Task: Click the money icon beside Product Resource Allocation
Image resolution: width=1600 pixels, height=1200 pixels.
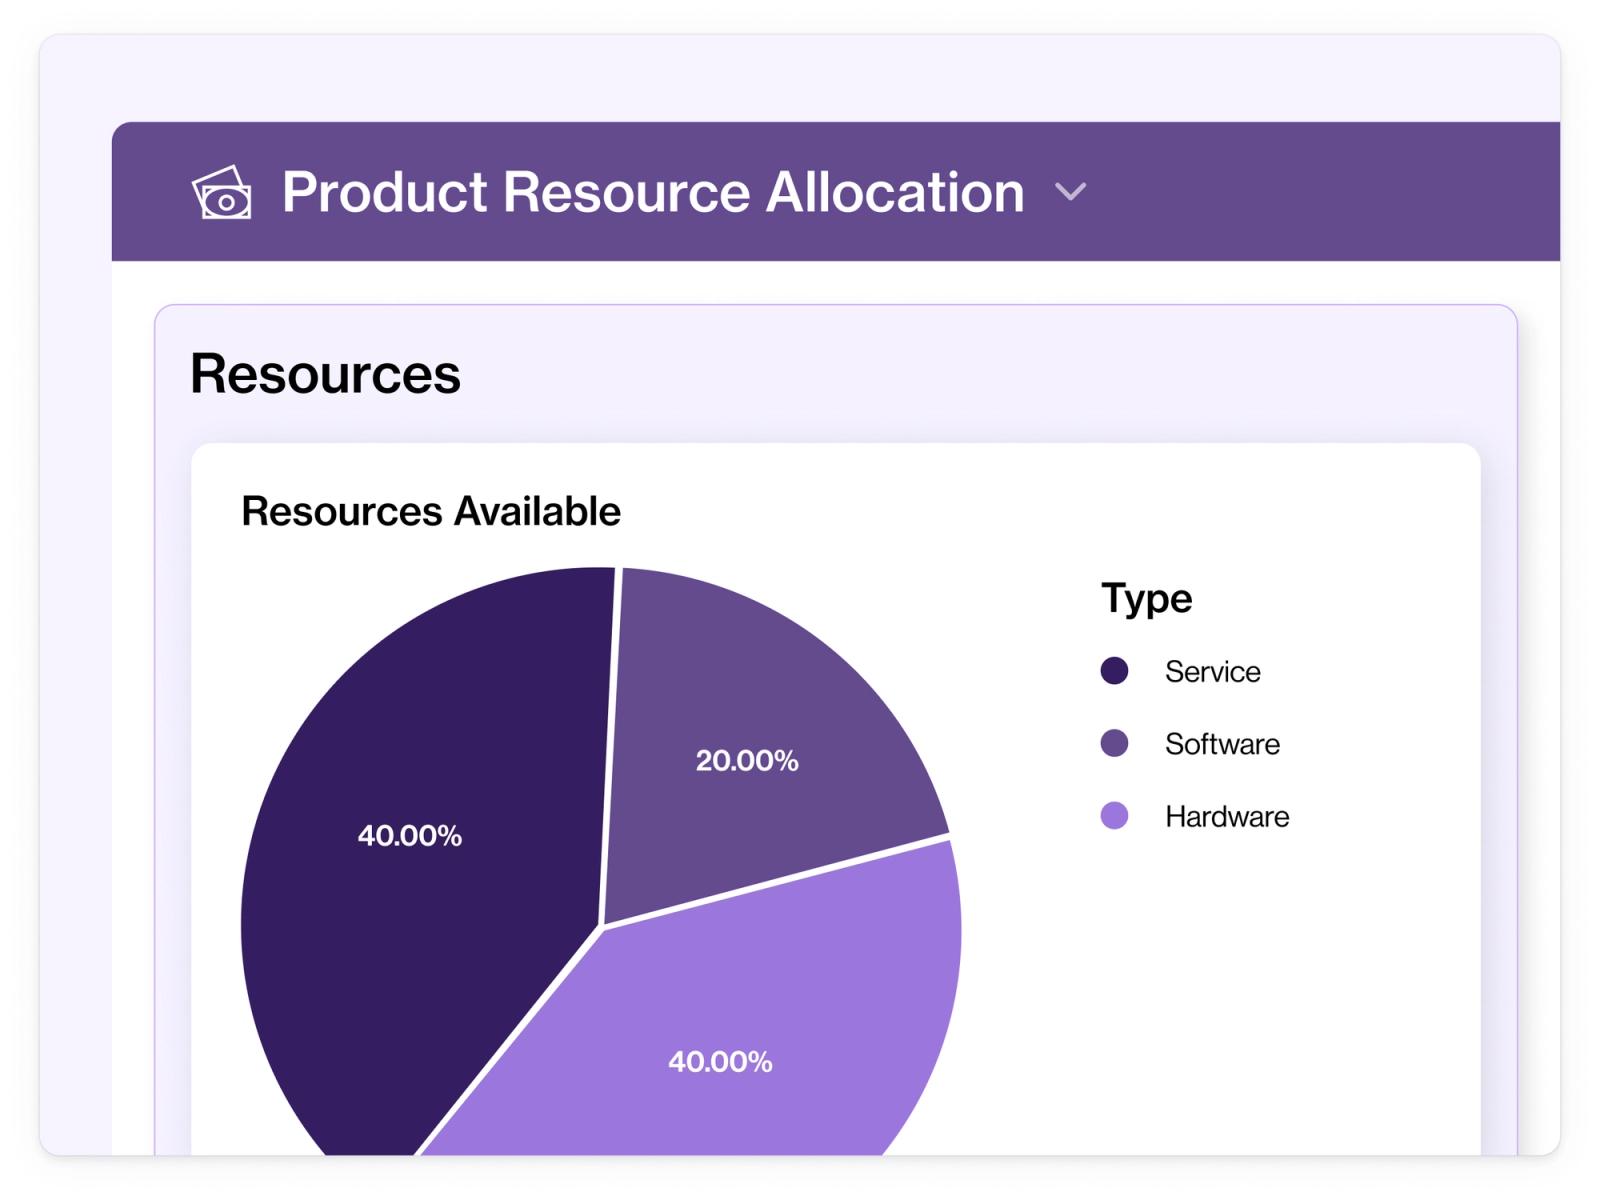Action: pos(222,192)
